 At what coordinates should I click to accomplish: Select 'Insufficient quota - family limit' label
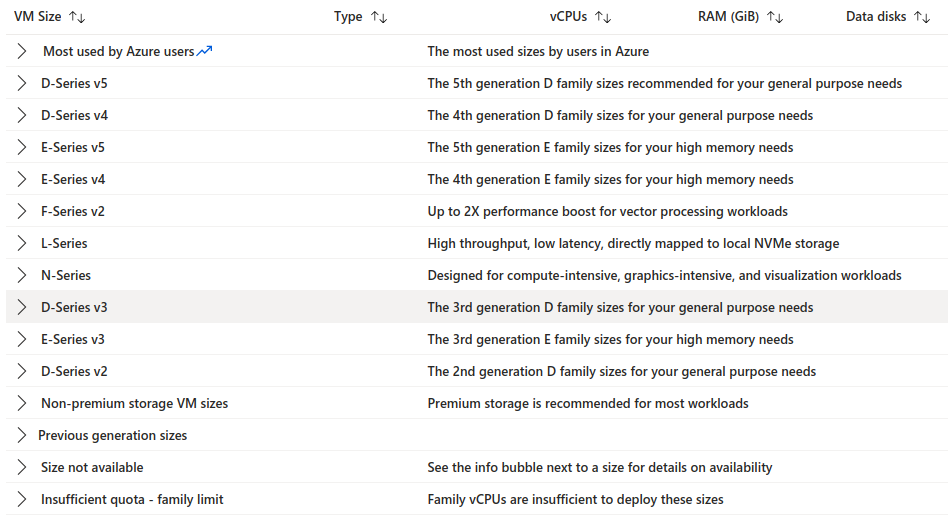(132, 500)
